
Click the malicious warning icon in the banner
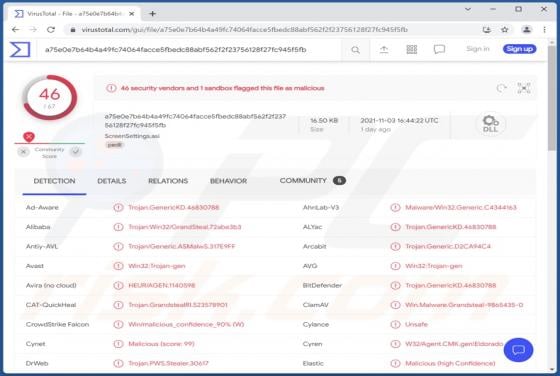(x=111, y=88)
